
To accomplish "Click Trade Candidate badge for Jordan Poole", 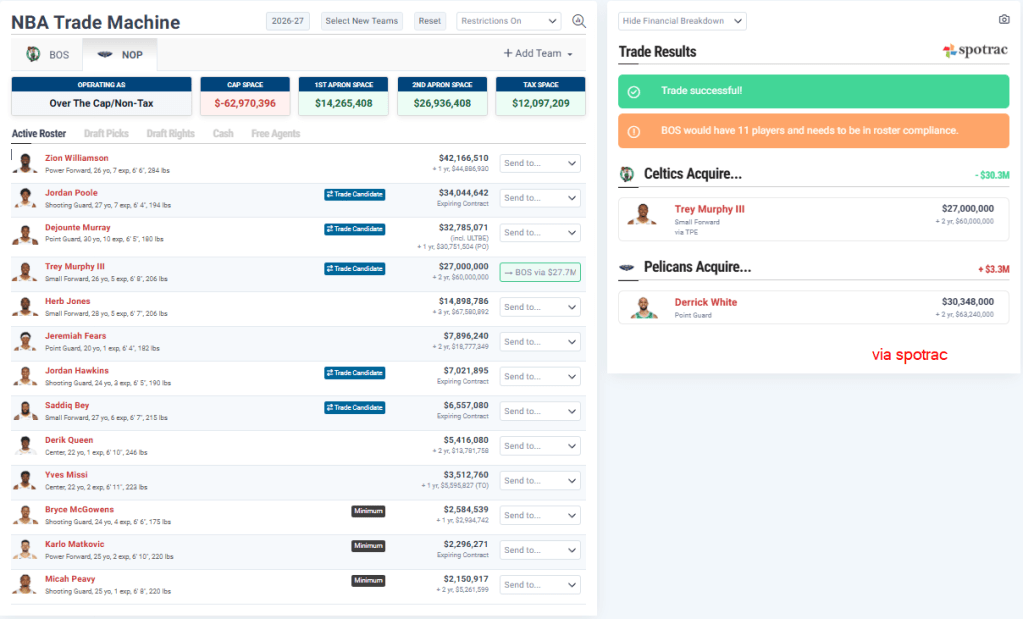I will pyautogui.click(x=354, y=194).
